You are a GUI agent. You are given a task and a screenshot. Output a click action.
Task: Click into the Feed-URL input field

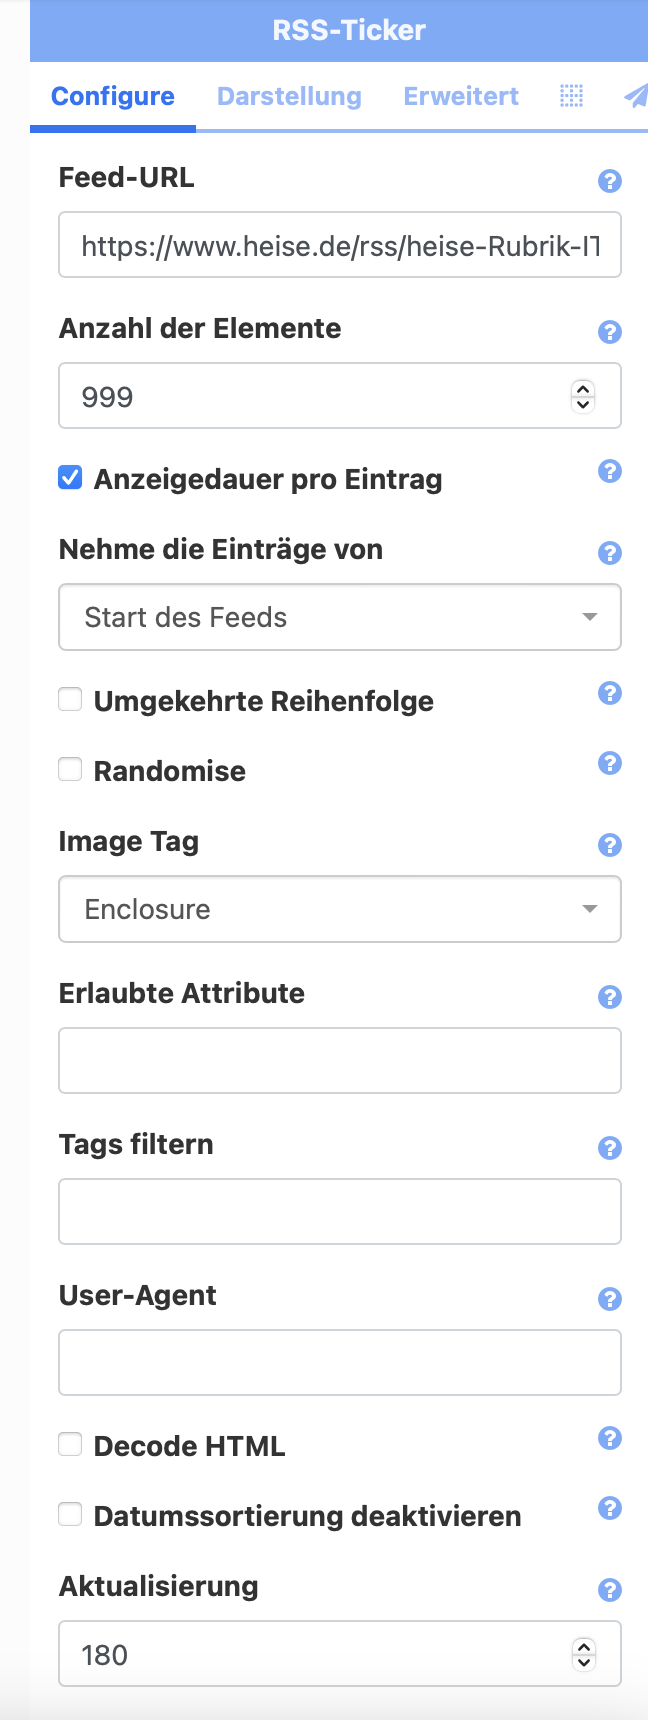point(340,245)
